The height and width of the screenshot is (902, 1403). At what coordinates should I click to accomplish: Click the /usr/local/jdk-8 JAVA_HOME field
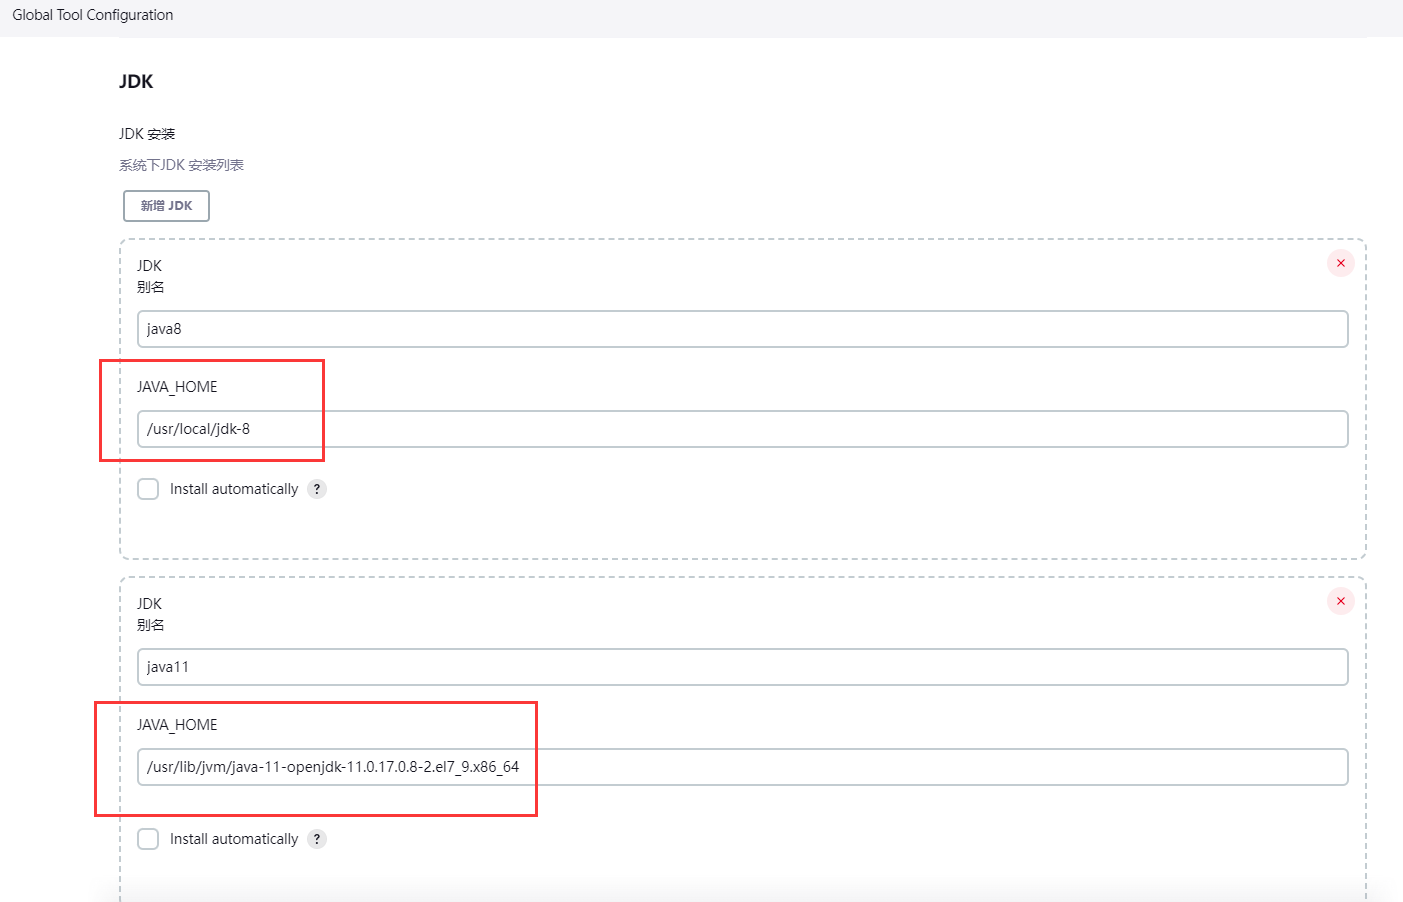(x=742, y=429)
